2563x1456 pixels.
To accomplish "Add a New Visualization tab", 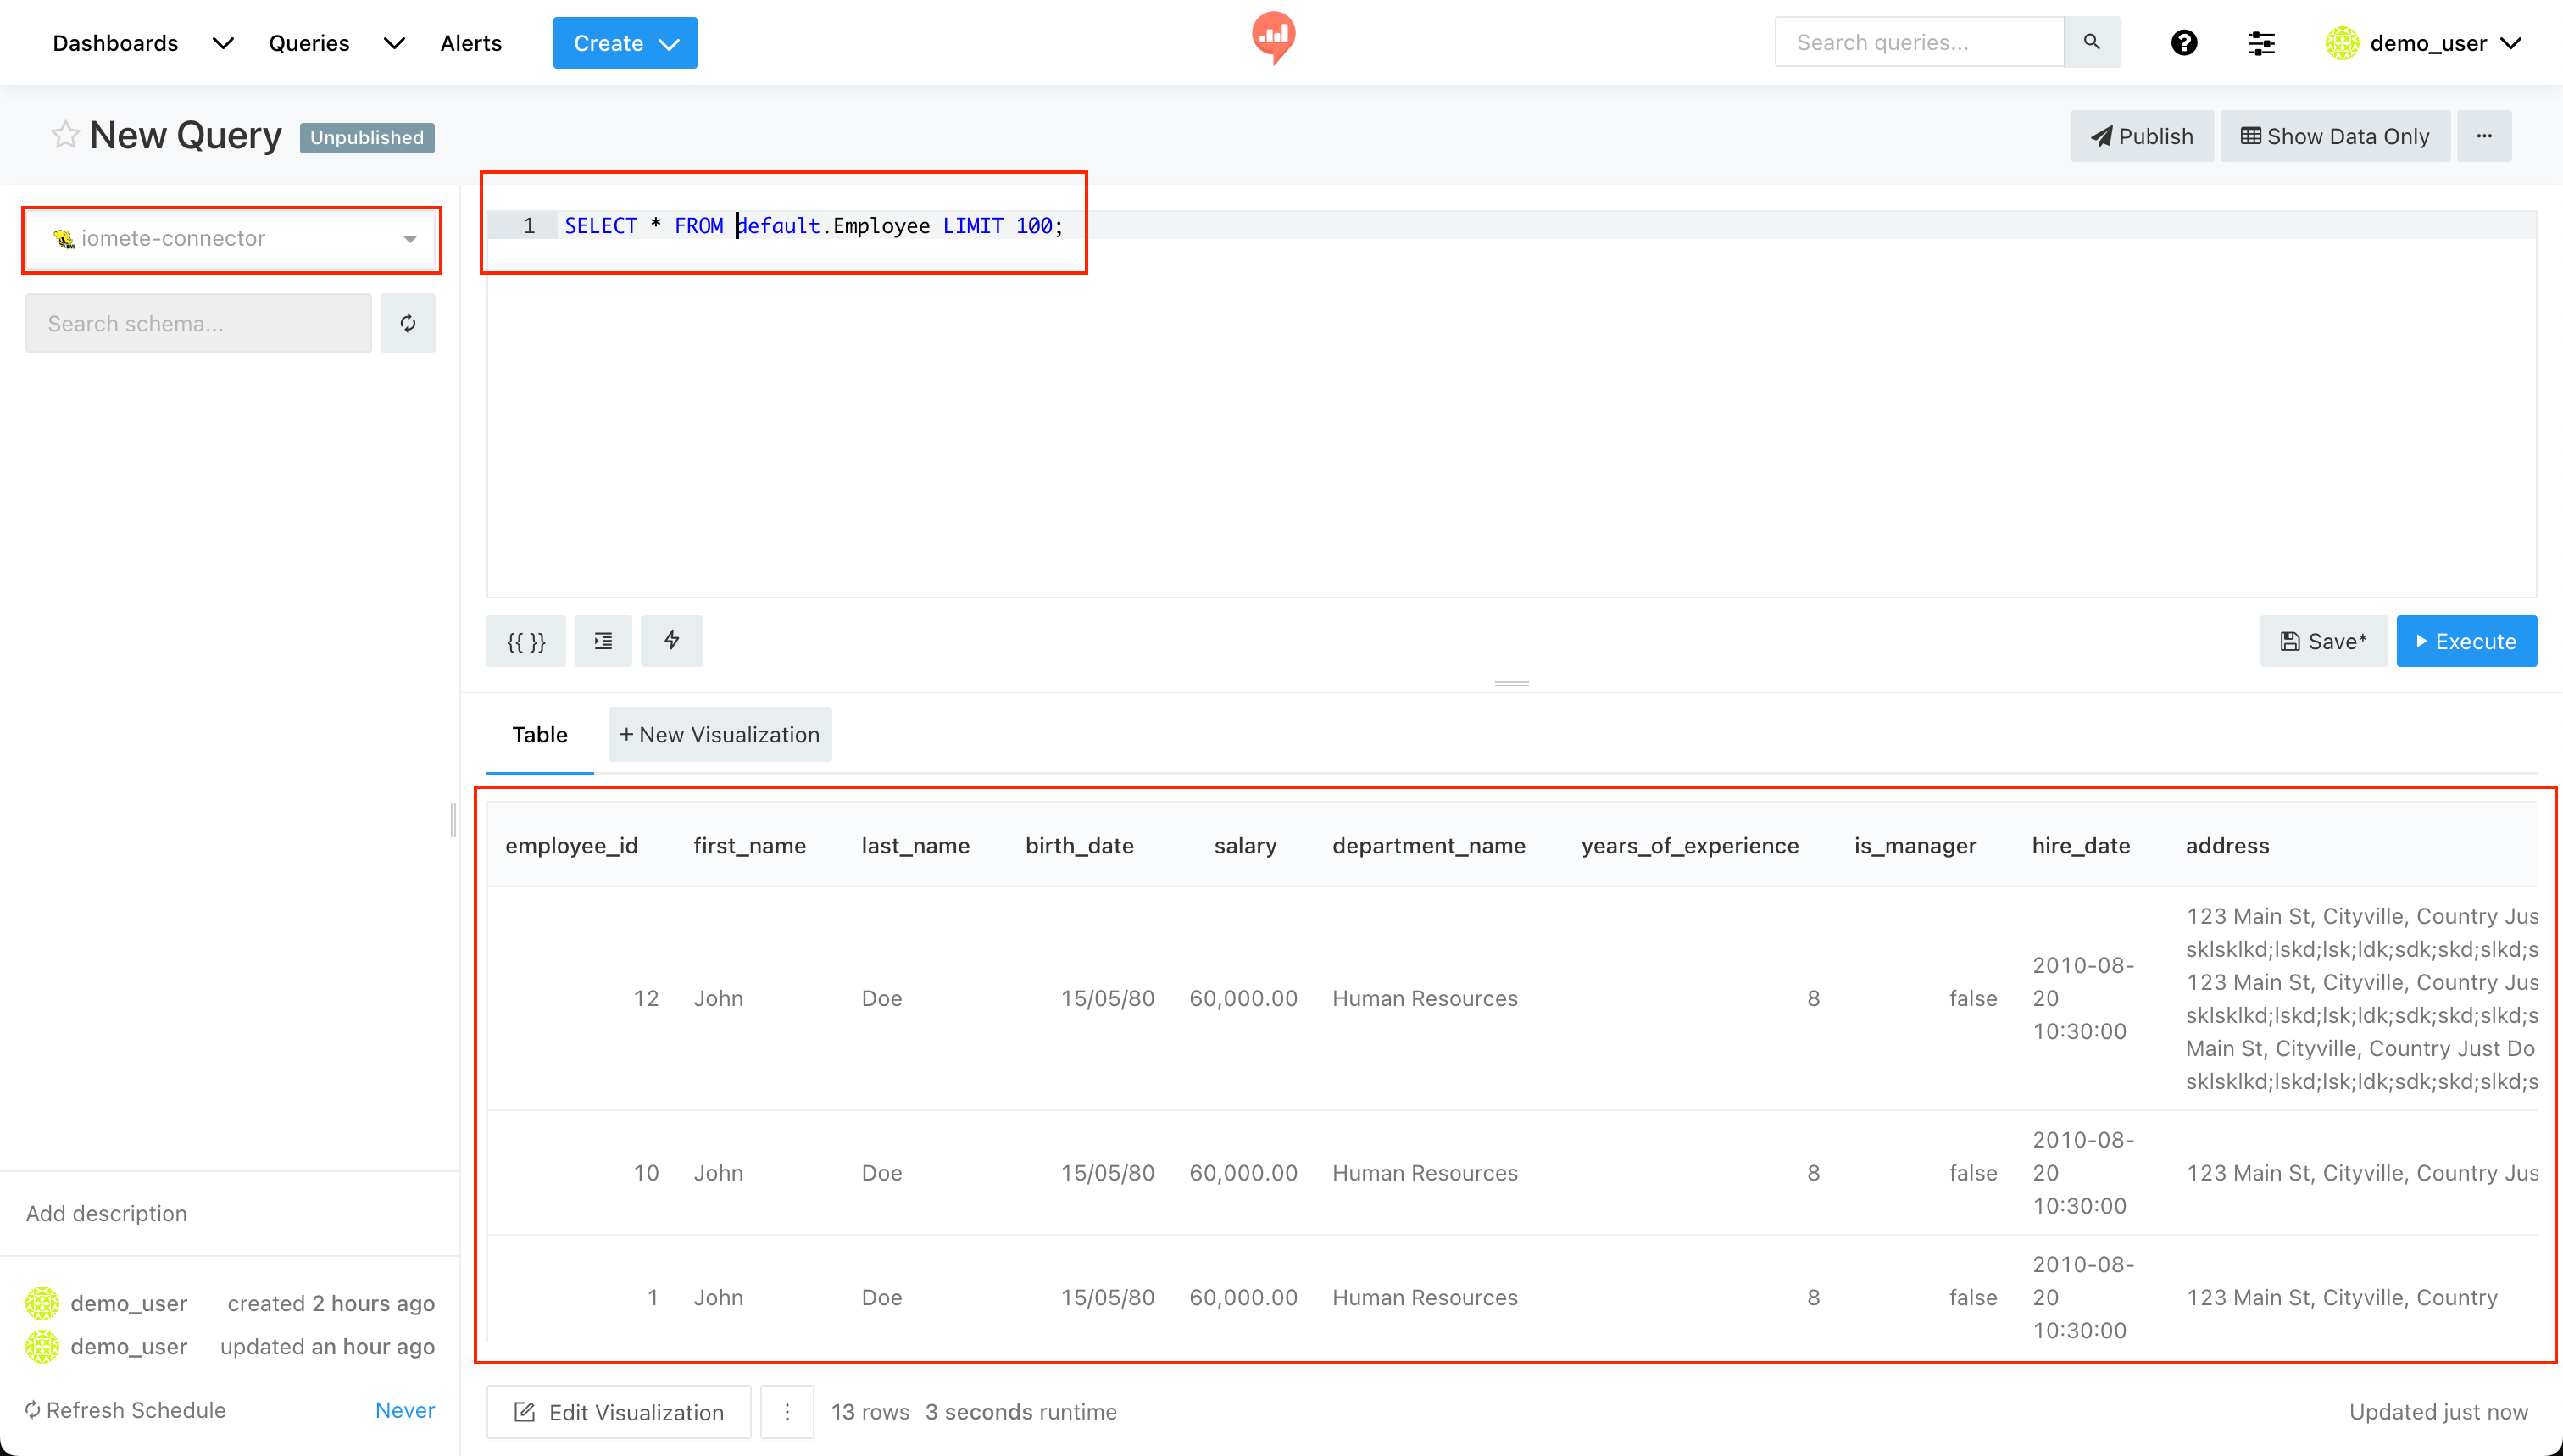I will [720, 735].
